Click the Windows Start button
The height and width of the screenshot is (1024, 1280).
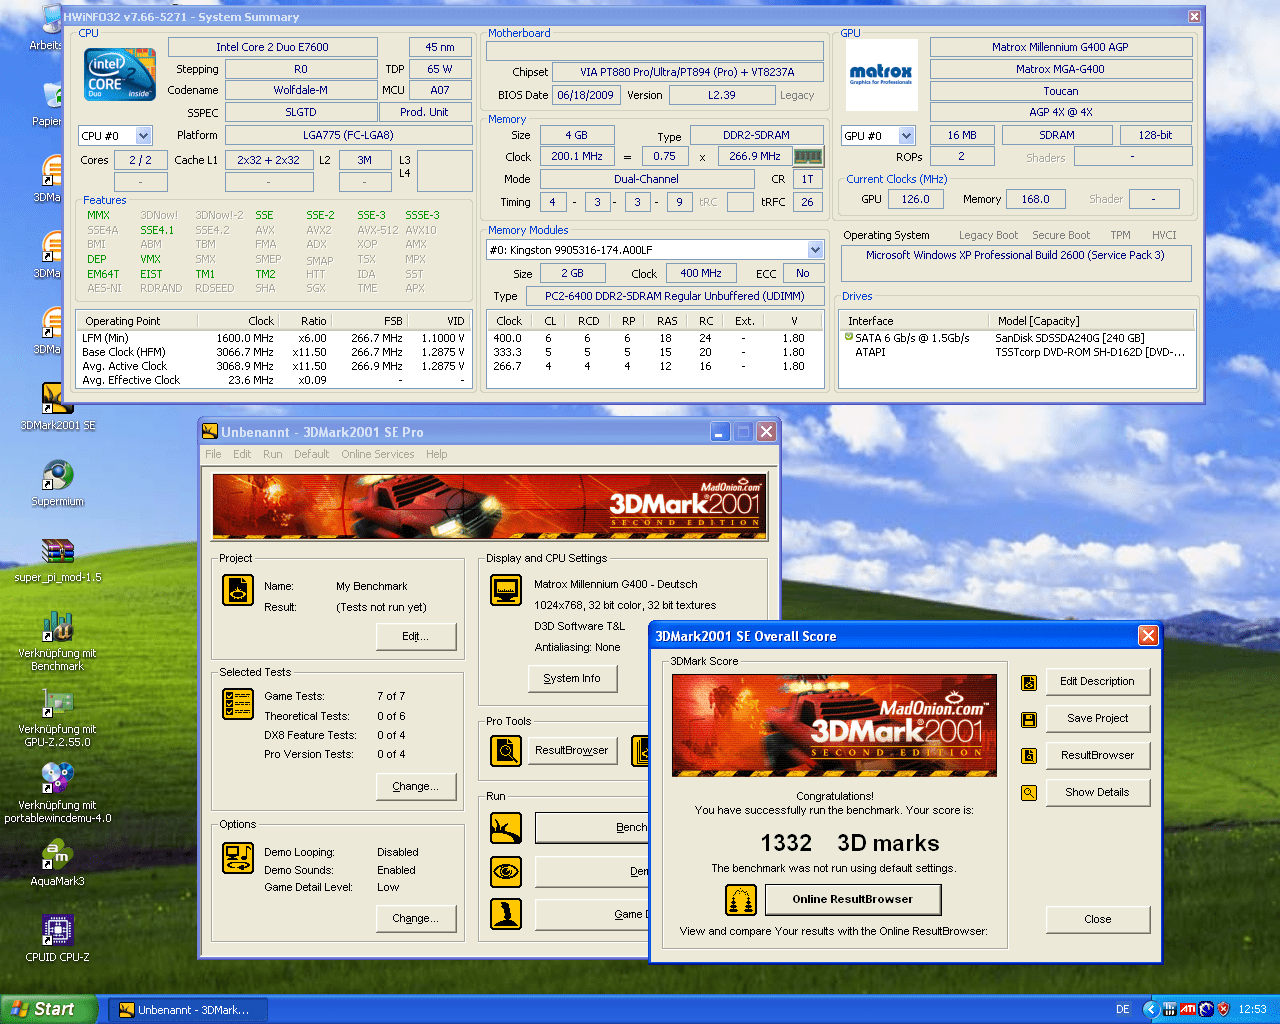49,1009
